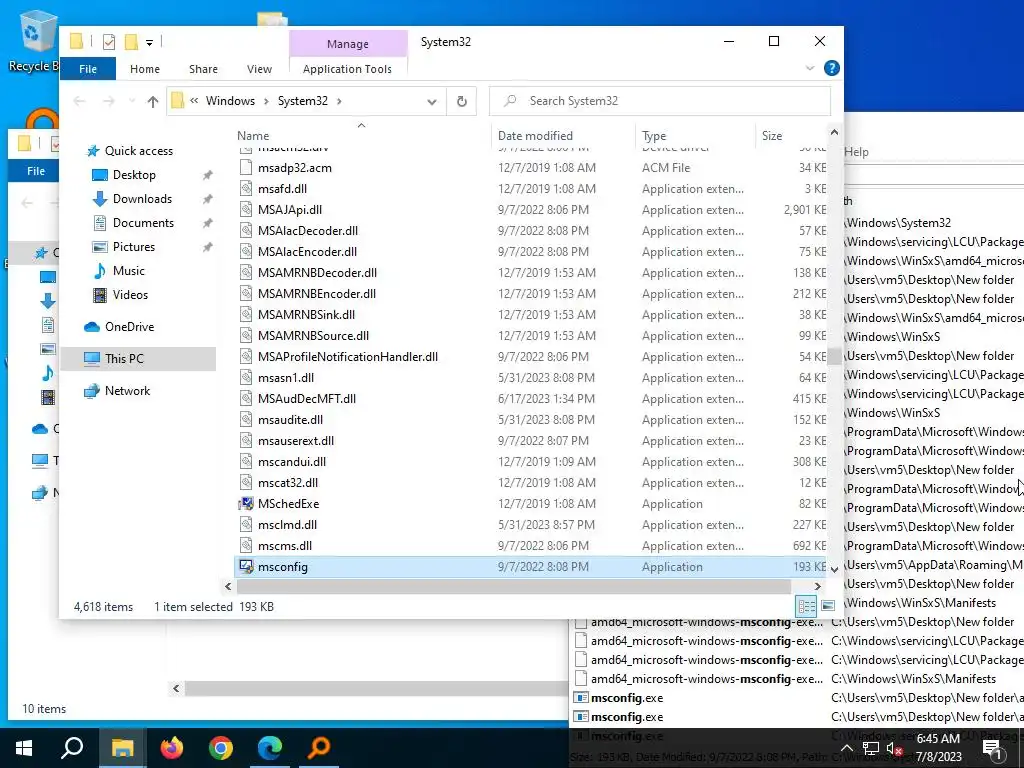Click System32 in the address breadcrumb
Image resolution: width=1024 pixels, height=768 pixels.
(x=302, y=101)
